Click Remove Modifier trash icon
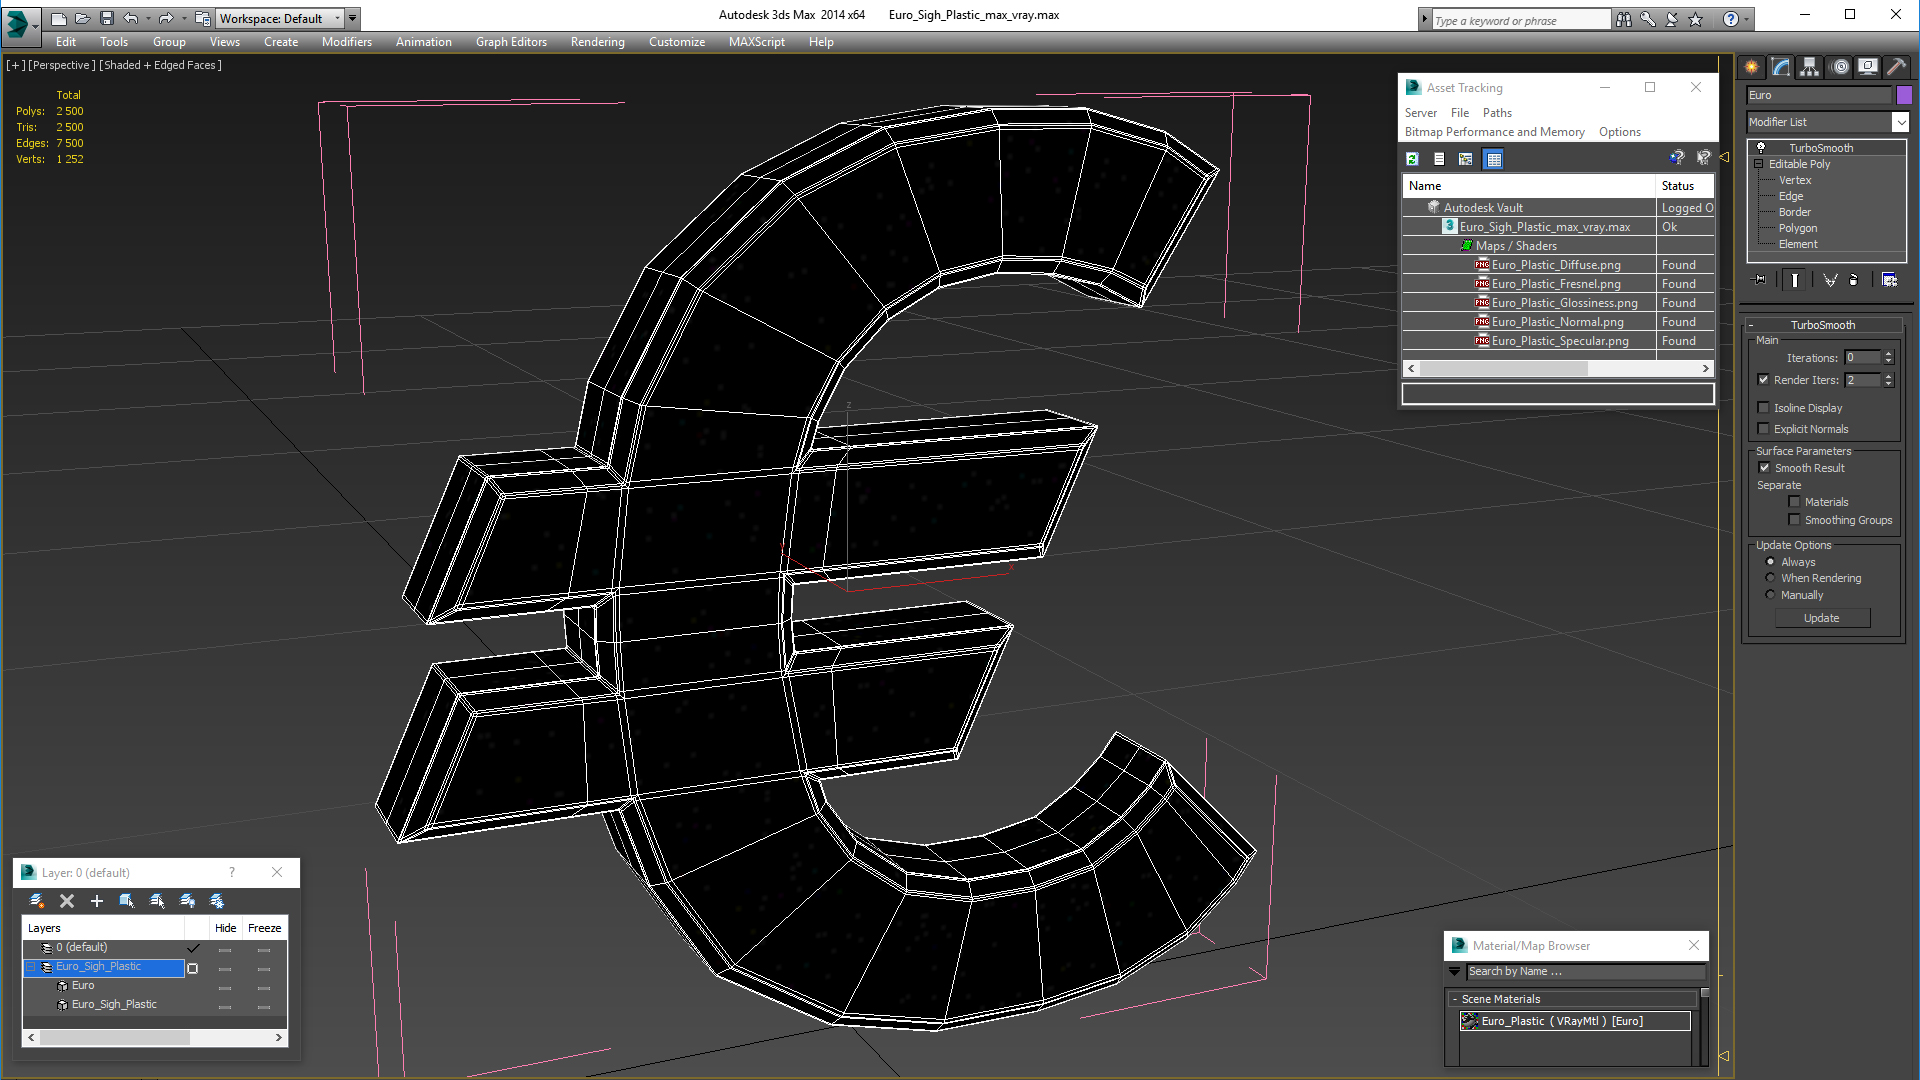The width and height of the screenshot is (1920, 1080). pos(1854,280)
